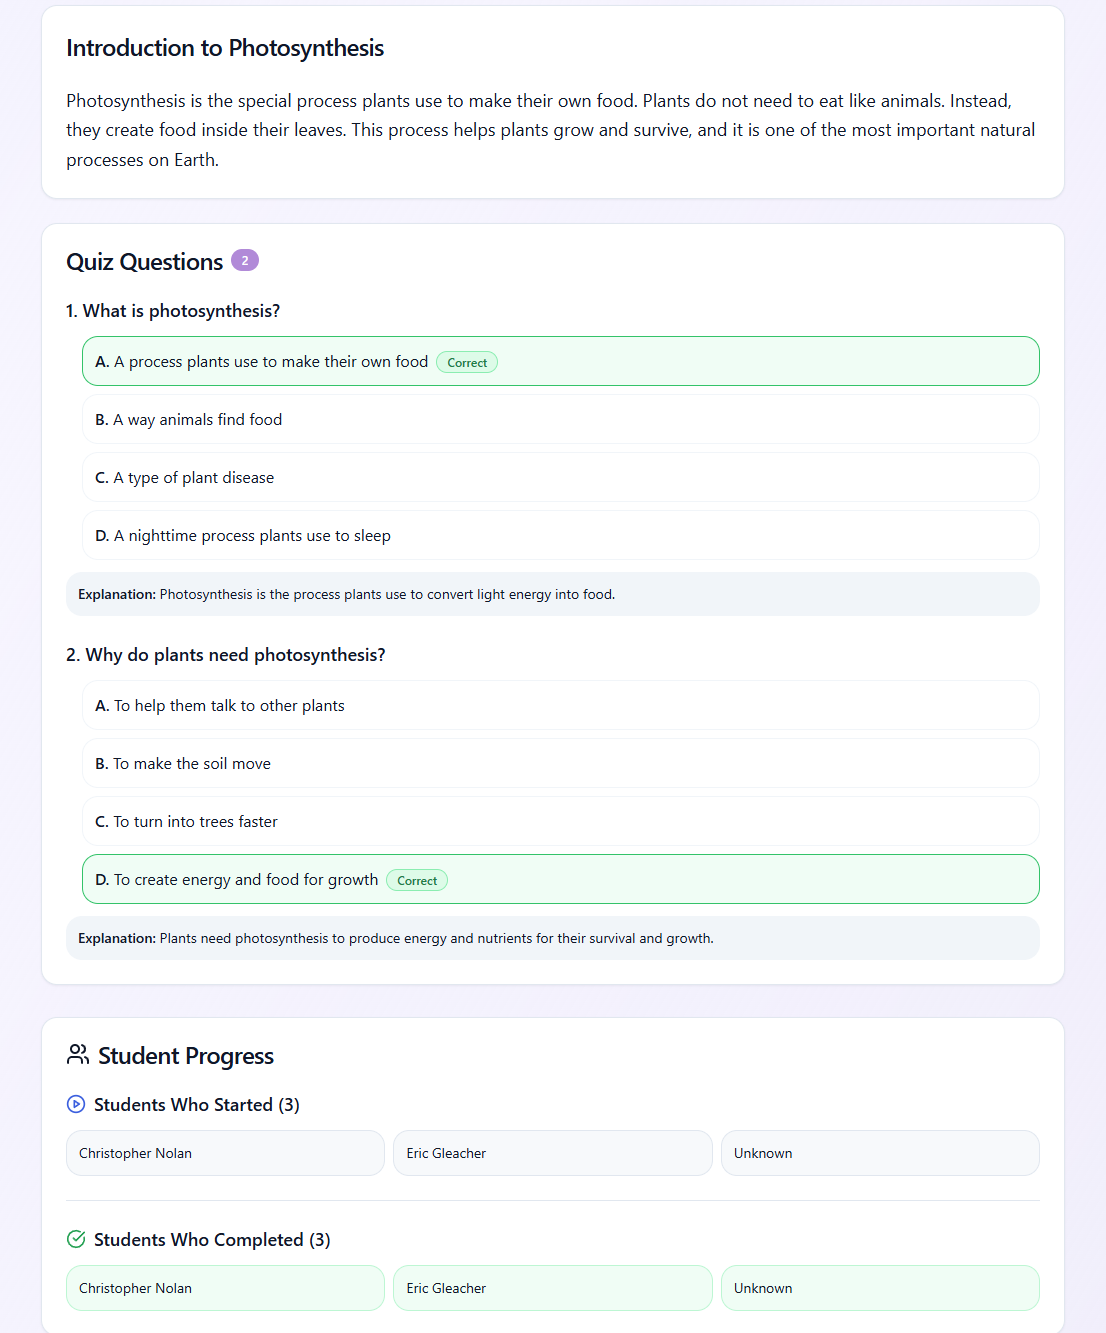The image size is (1106, 1333).
Task: Click Eric Gleacher in Students Who Completed
Action: pos(552,1288)
